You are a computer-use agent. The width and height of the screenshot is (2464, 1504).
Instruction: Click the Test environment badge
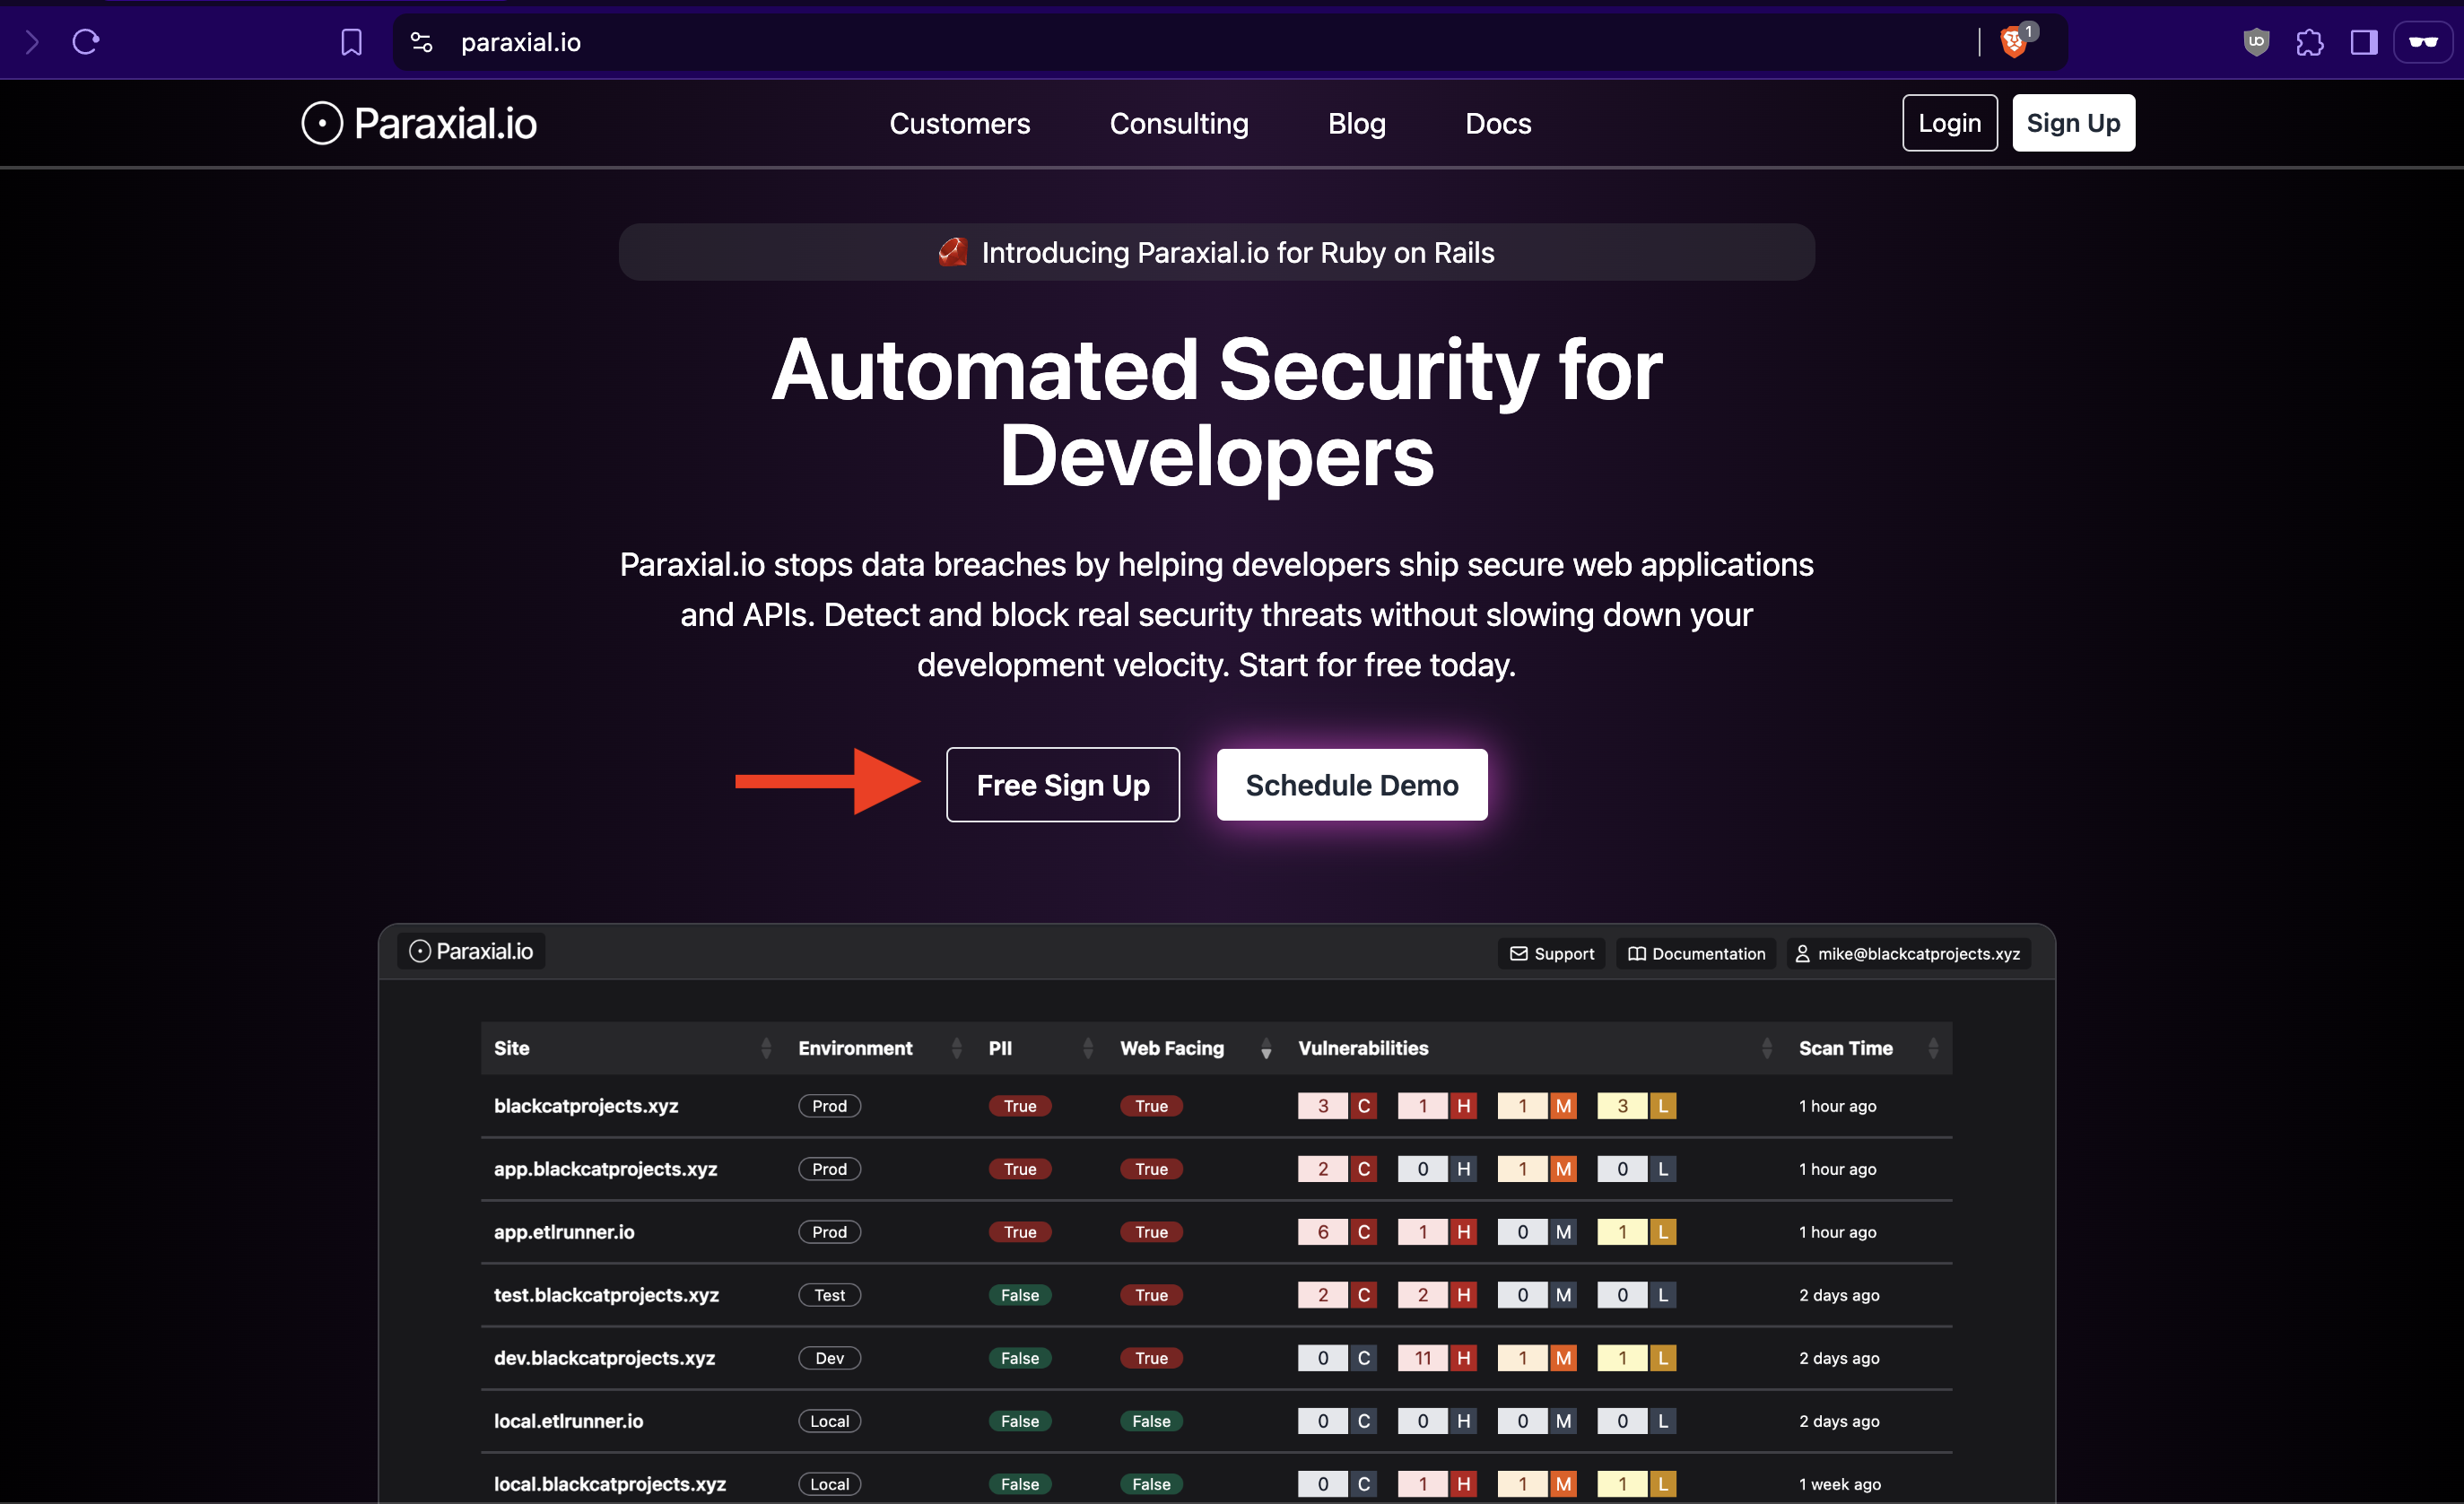(x=829, y=1295)
